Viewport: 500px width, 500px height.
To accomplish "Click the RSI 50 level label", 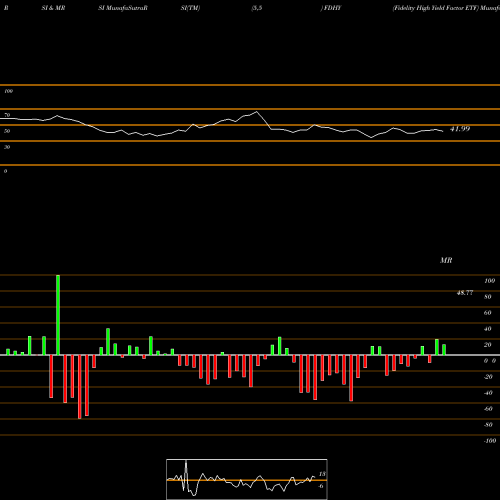I will [7, 131].
